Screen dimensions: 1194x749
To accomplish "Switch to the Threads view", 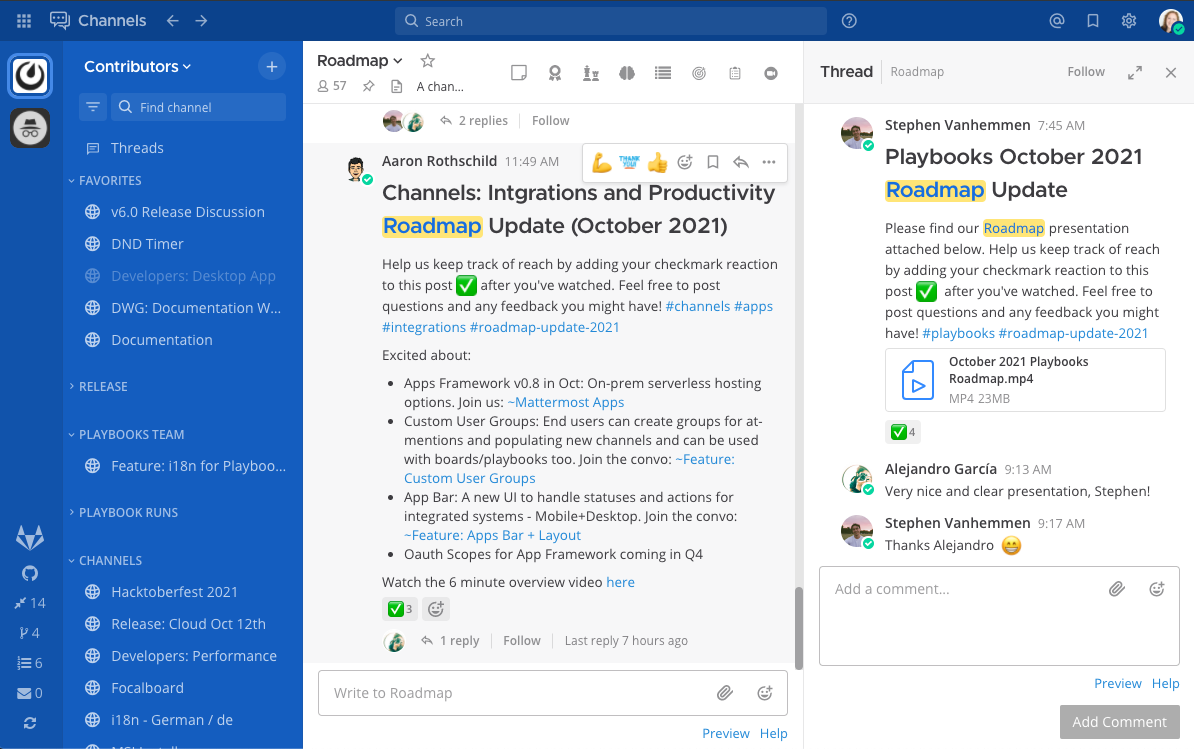I will 138,147.
